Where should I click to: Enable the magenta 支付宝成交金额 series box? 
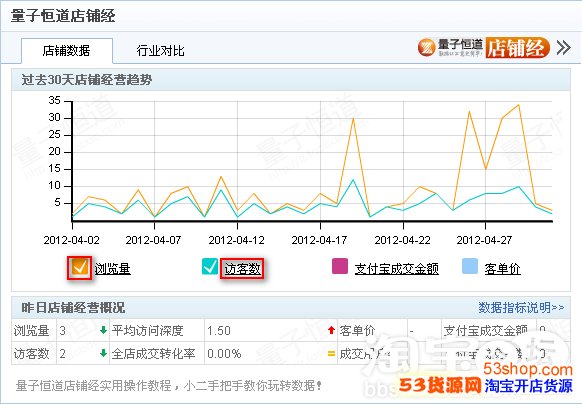pos(340,266)
